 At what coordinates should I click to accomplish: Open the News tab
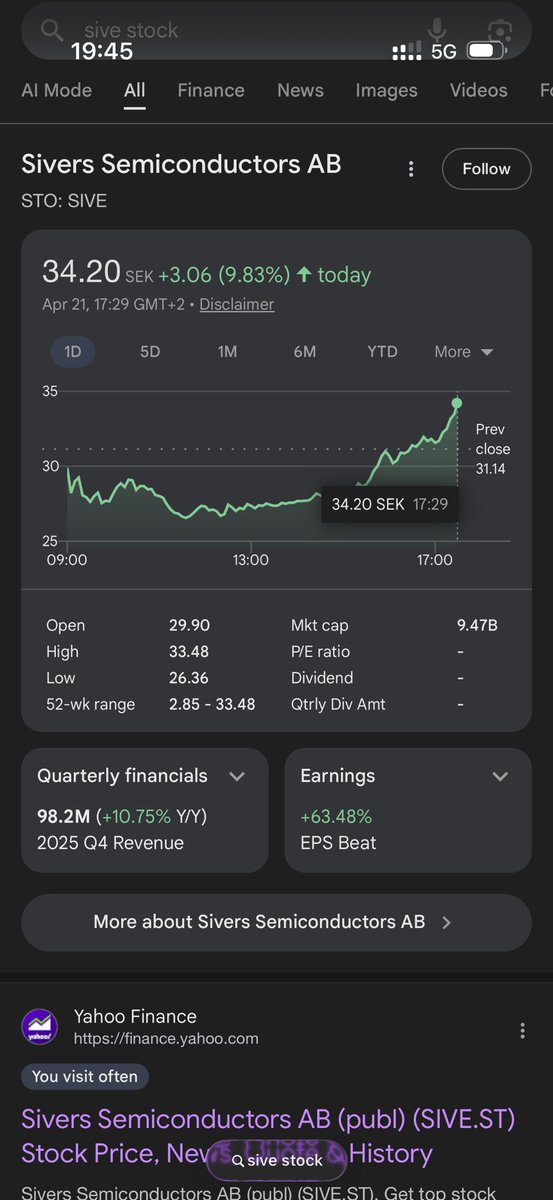point(300,90)
